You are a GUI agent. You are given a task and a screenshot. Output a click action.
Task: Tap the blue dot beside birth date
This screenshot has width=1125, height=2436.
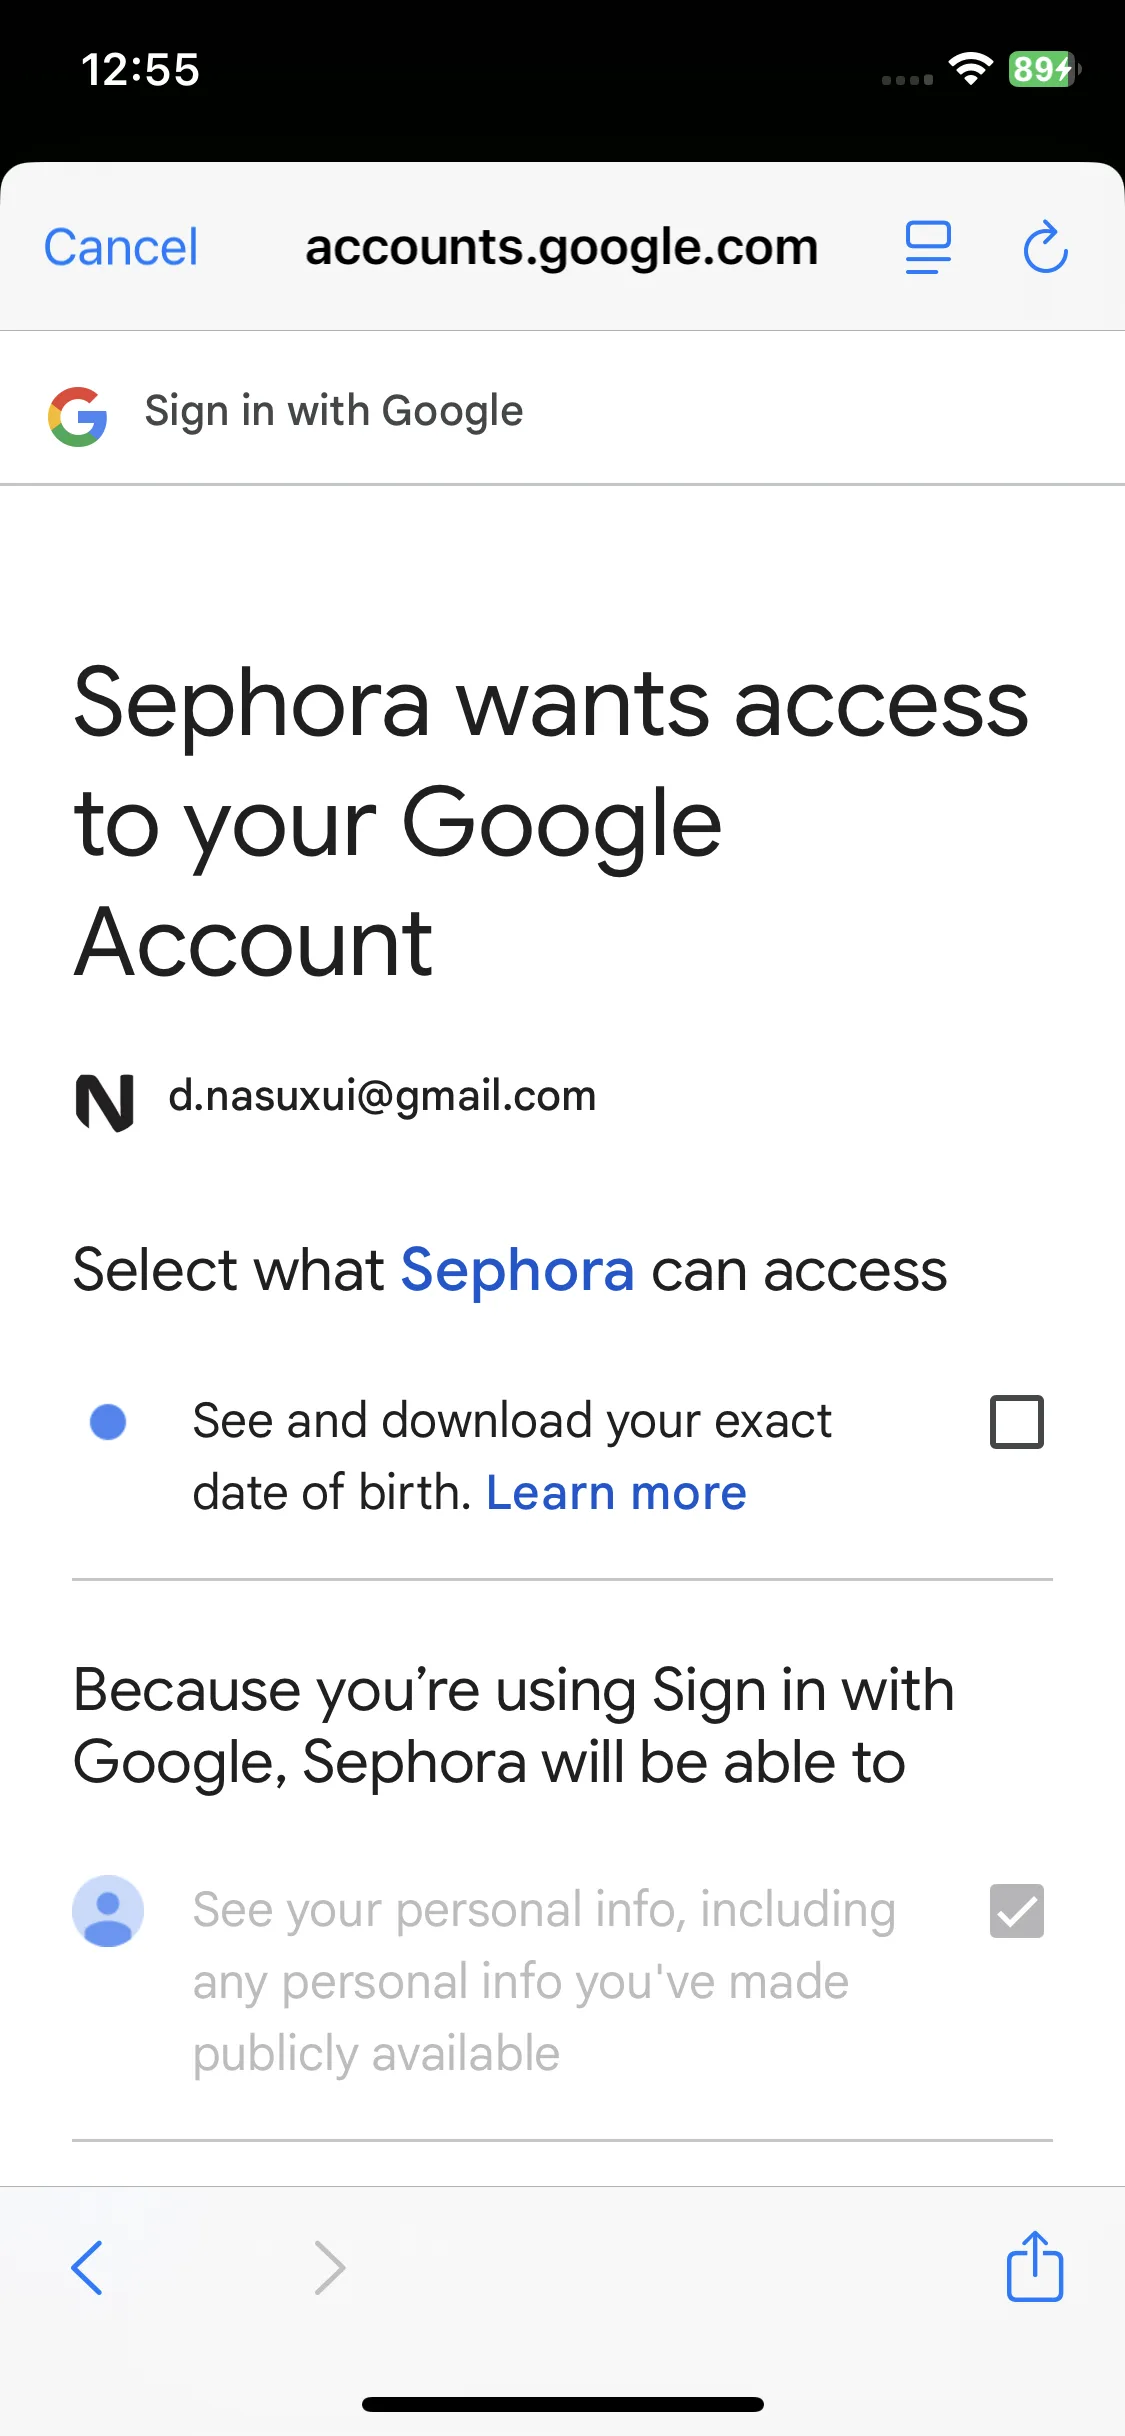click(x=108, y=1422)
